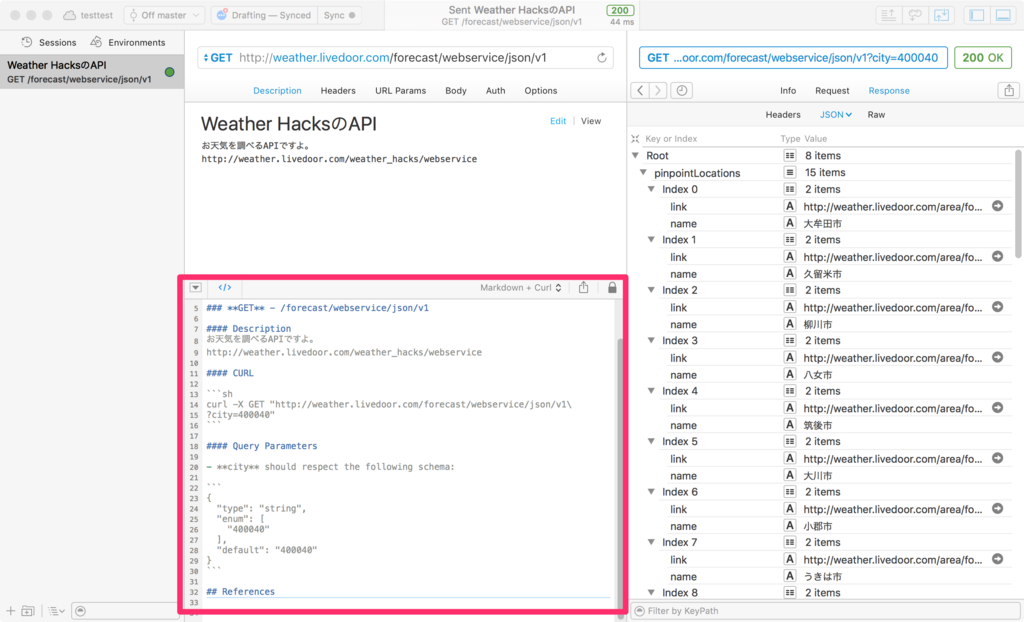Open the Auth tab

pos(496,91)
